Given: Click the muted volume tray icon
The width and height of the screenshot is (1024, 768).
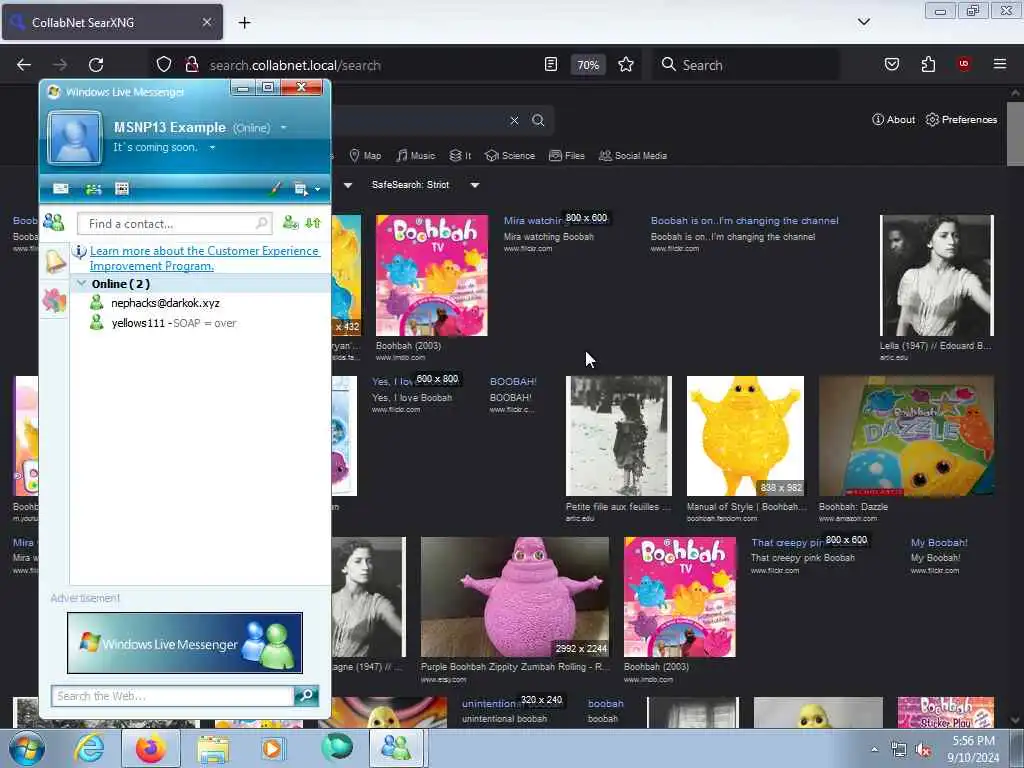Looking at the screenshot, I should coord(923,750).
